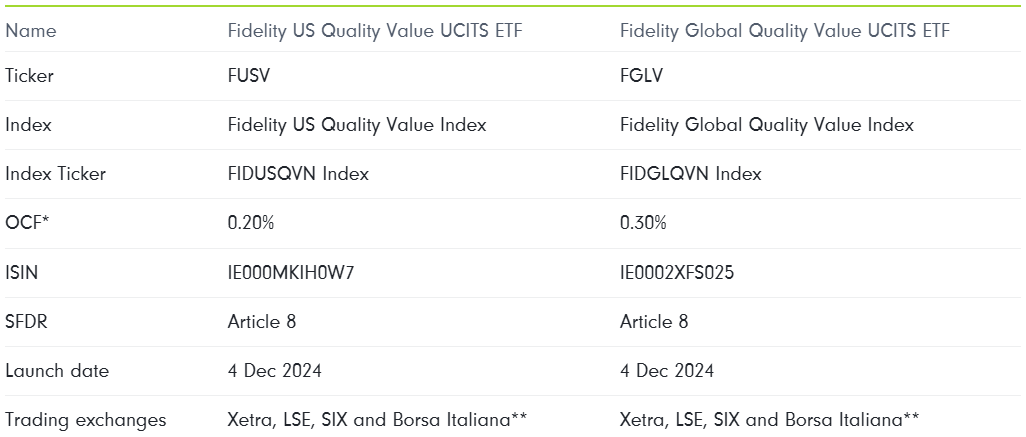Image resolution: width=1026 pixels, height=437 pixels.
Task: Click the Trading exchanges row label
Action: 86,420
